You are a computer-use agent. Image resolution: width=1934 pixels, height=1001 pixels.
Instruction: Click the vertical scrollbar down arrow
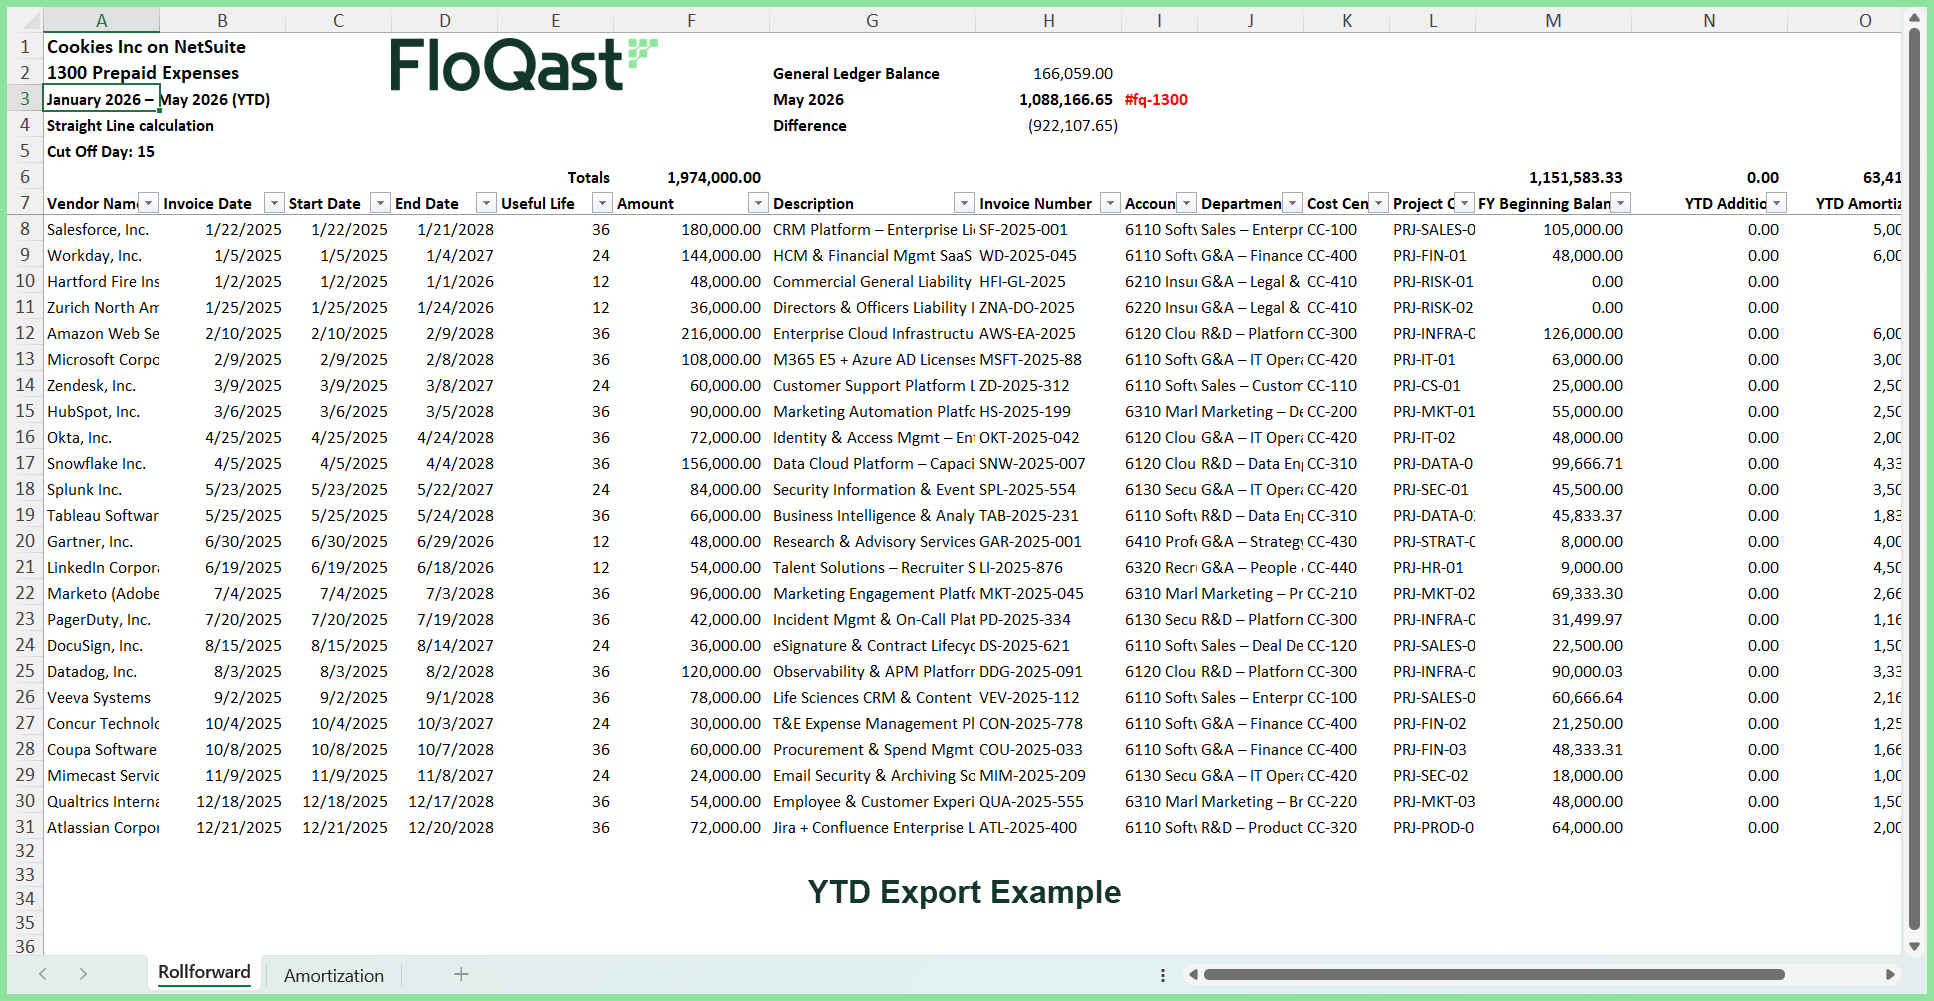1914,946
